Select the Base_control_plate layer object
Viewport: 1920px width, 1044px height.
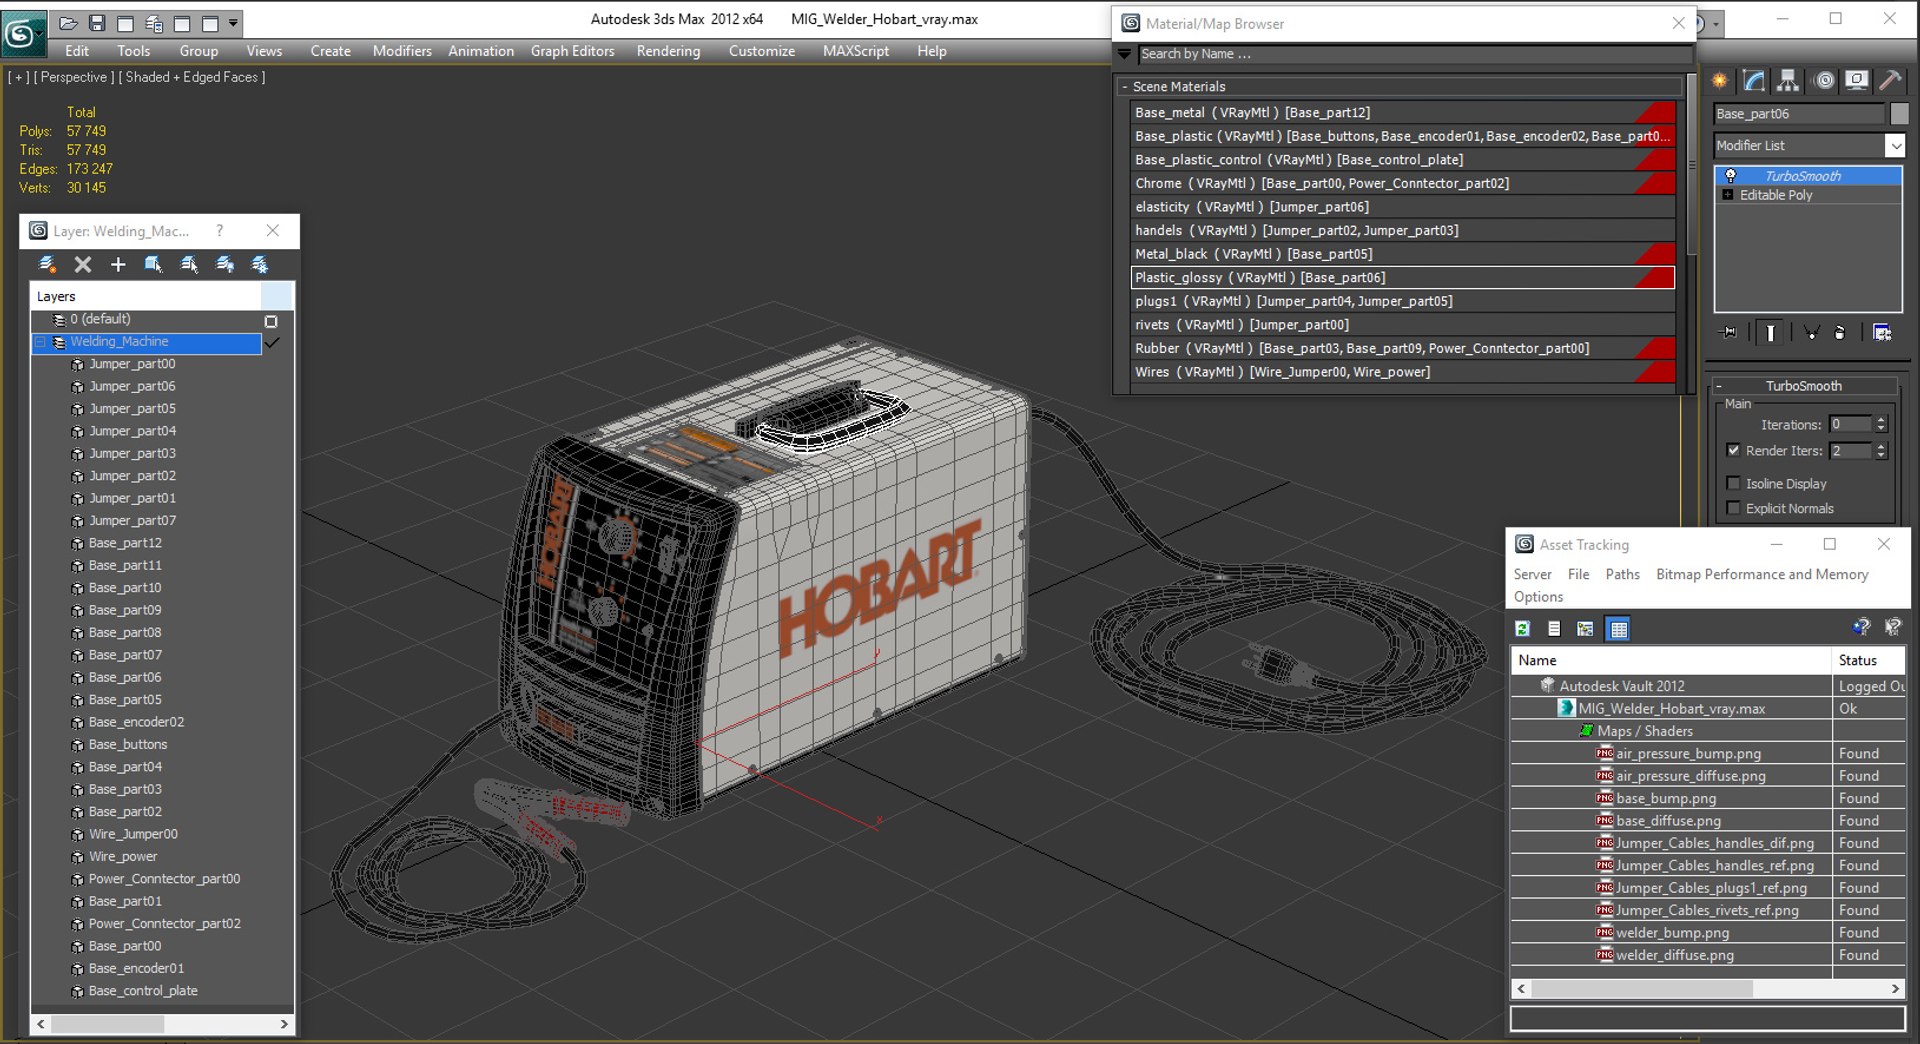(143, 991)
